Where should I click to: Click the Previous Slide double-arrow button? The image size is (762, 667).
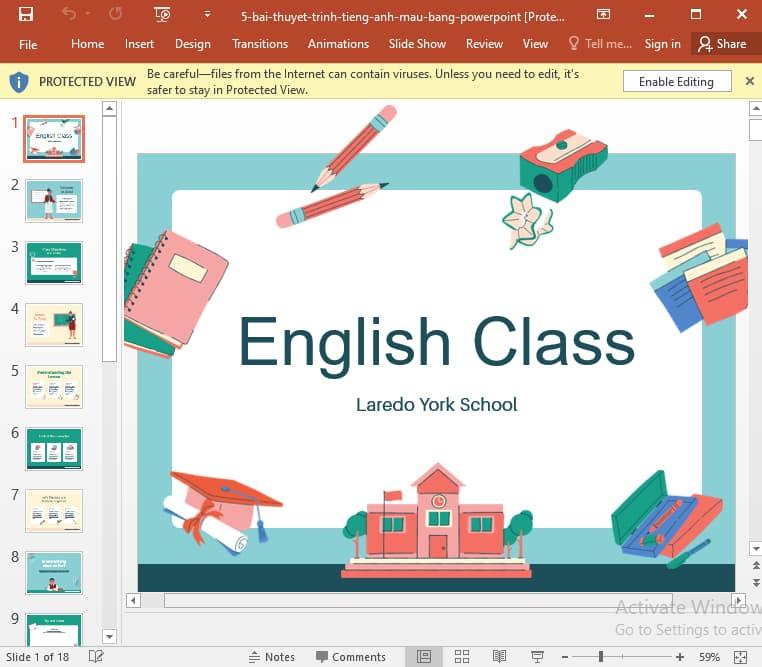tap(756, 565)
